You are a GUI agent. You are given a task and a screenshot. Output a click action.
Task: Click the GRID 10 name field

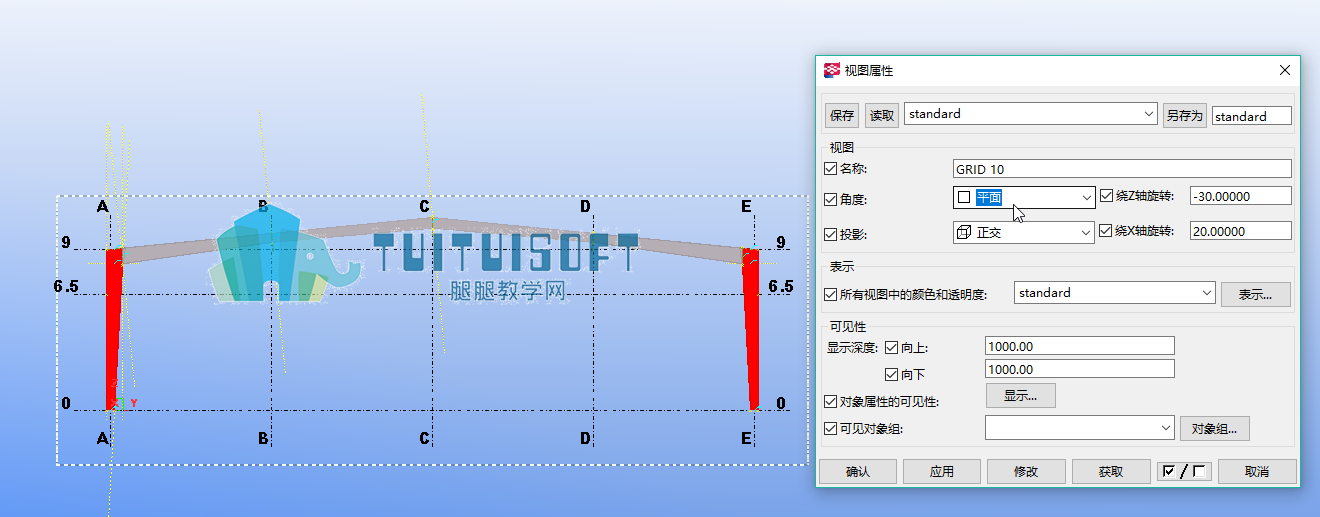pyautogui.click(x=1122, y=169)
